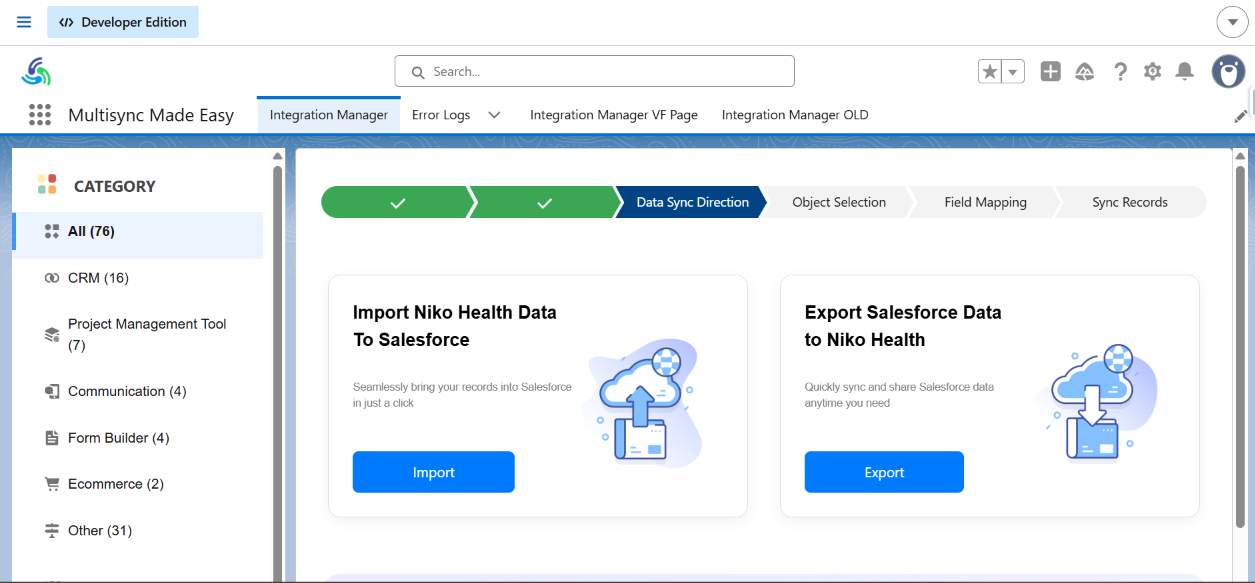The height and width of the screenshot is (583, 1255).
Task: Click 'Seamlessly bring your records' description text
Action: 462,395
